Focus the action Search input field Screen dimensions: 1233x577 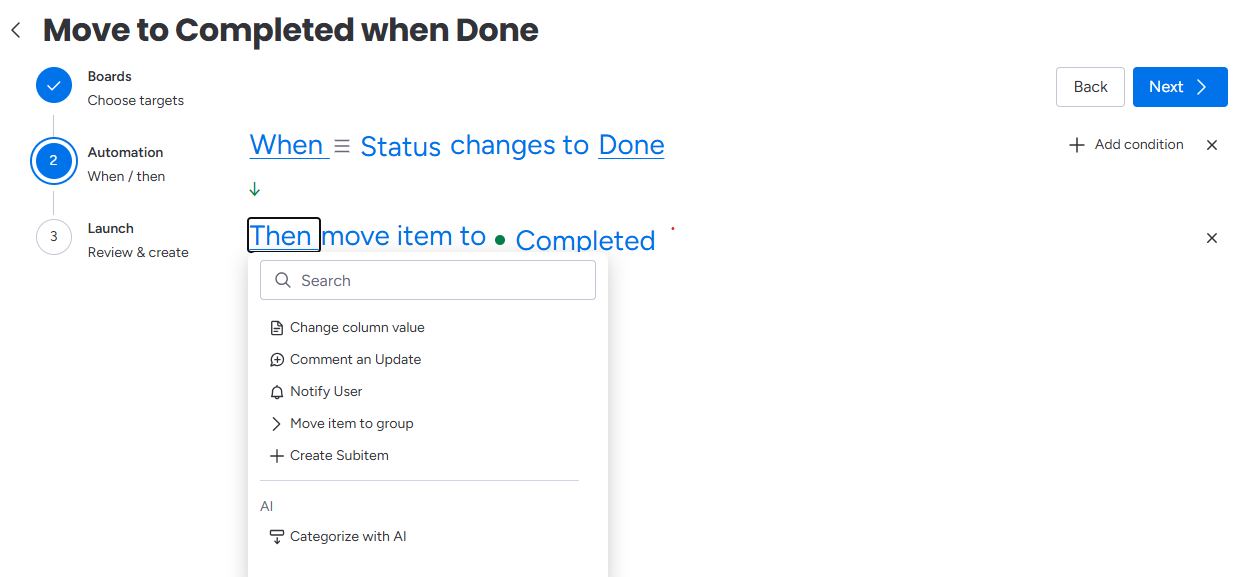[428, 281]
